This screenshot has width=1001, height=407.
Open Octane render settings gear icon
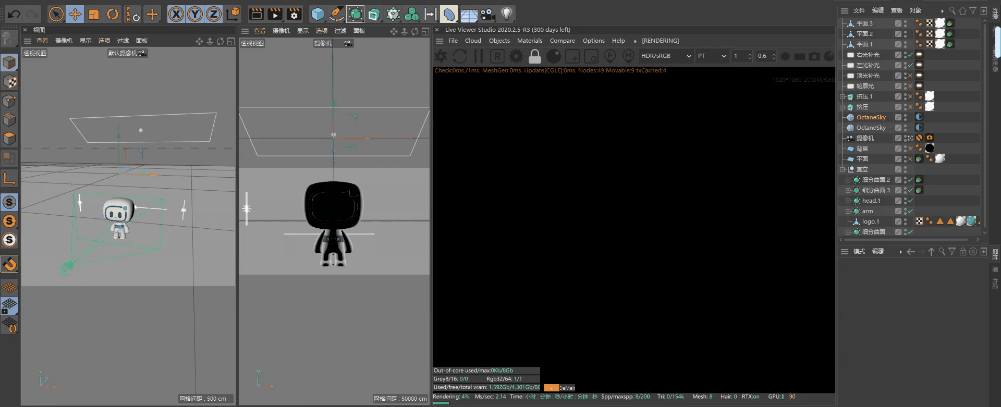(x=515, y=56)
